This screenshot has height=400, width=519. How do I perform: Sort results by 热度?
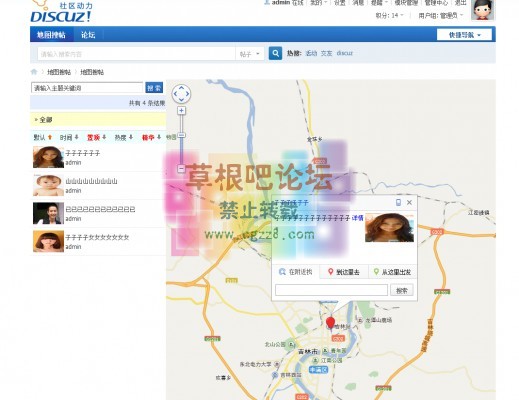pos(124,137)
